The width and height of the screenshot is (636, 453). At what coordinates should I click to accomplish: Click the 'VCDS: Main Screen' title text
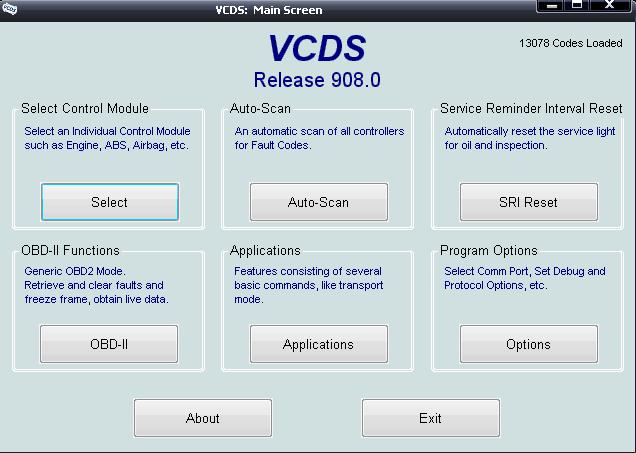(x=269, y=10)
